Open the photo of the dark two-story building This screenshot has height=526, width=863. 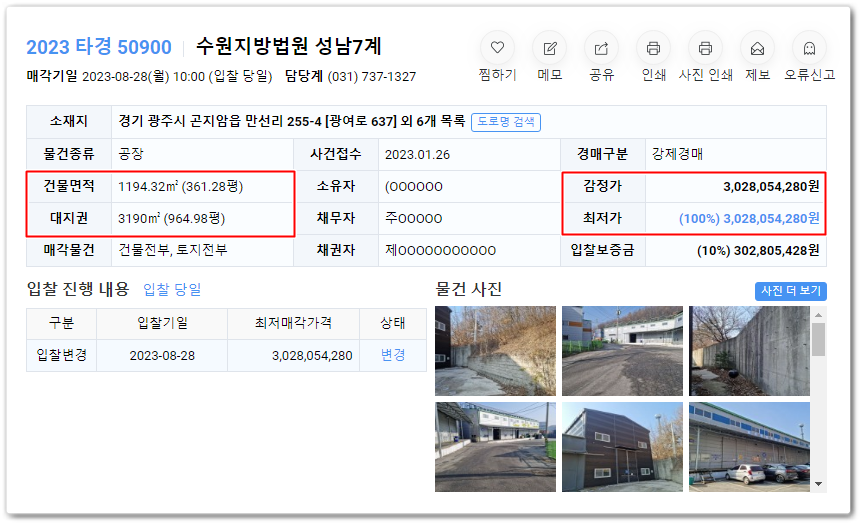click(x=622, y=447)
